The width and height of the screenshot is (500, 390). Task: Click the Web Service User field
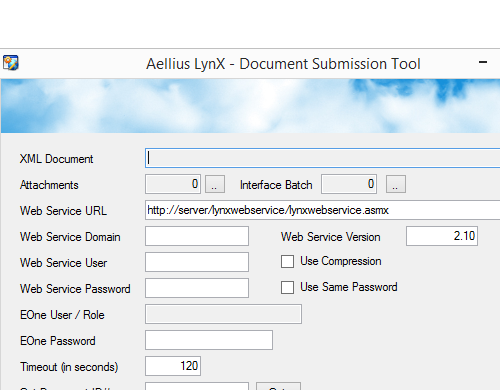point(197,262)
